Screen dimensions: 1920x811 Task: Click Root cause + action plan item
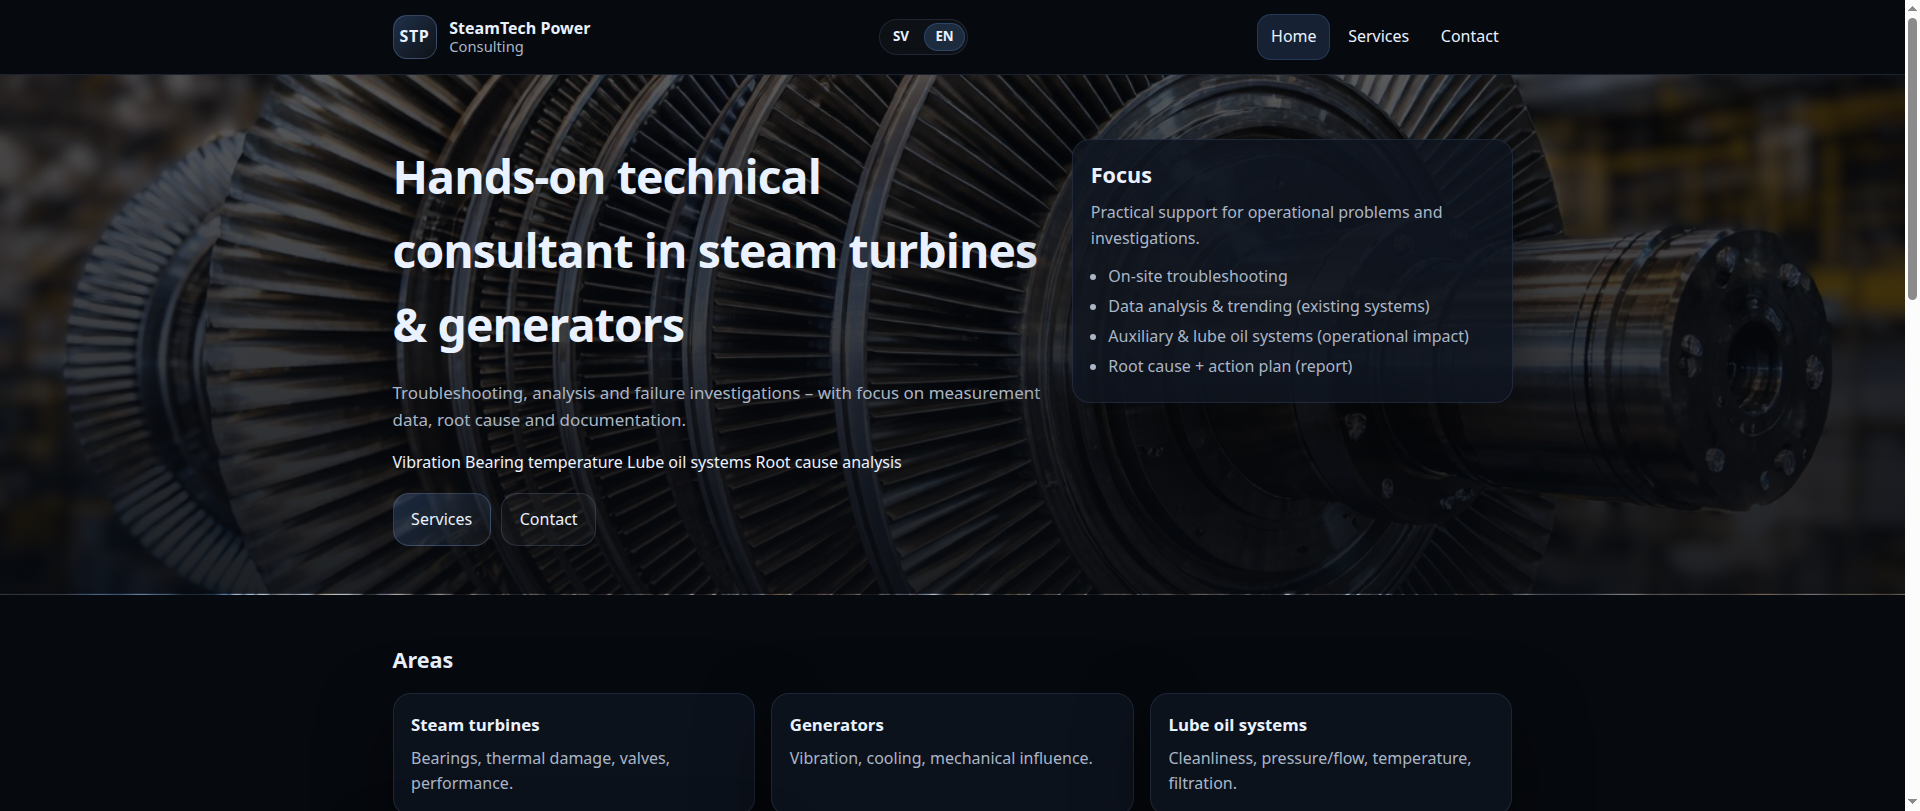(x=1229, y=367)
